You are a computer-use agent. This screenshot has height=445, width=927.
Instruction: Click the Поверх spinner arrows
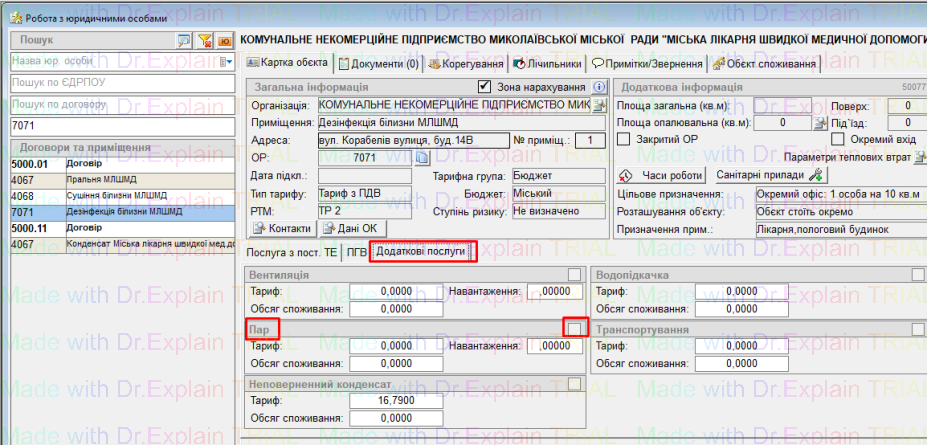(920, 106)
